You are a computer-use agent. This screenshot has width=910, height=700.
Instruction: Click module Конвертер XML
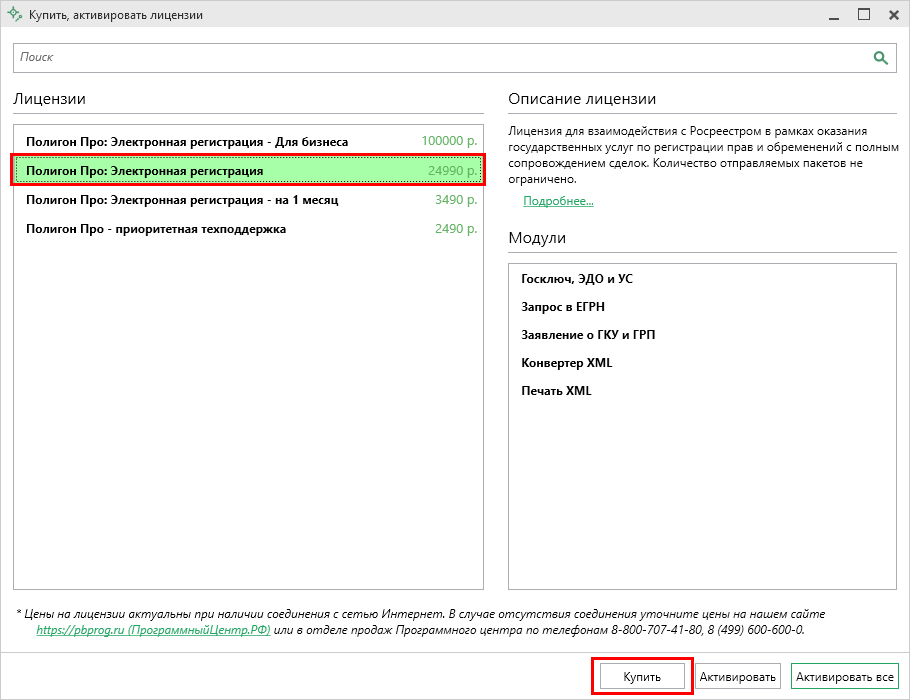pyautogui.click(x=566, y=363)
